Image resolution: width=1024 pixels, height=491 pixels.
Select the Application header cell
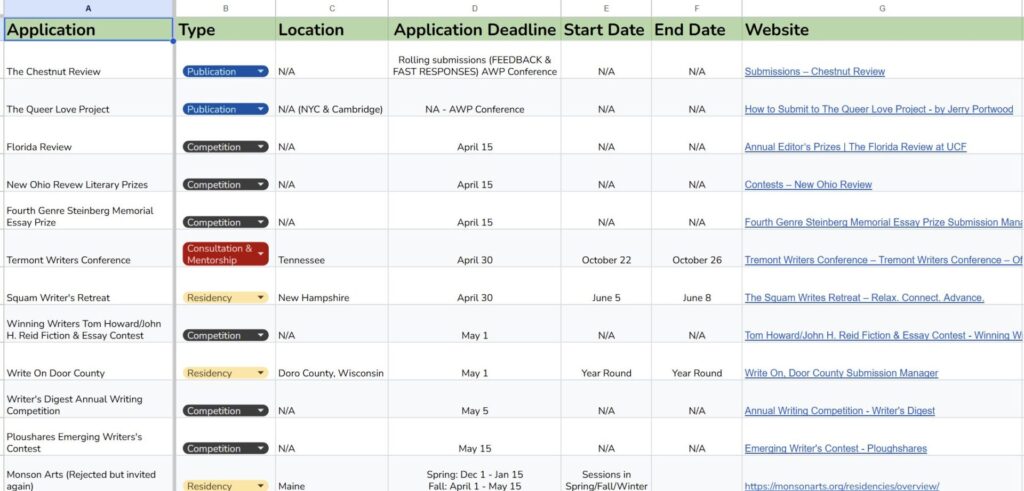(x=88, y=29)
